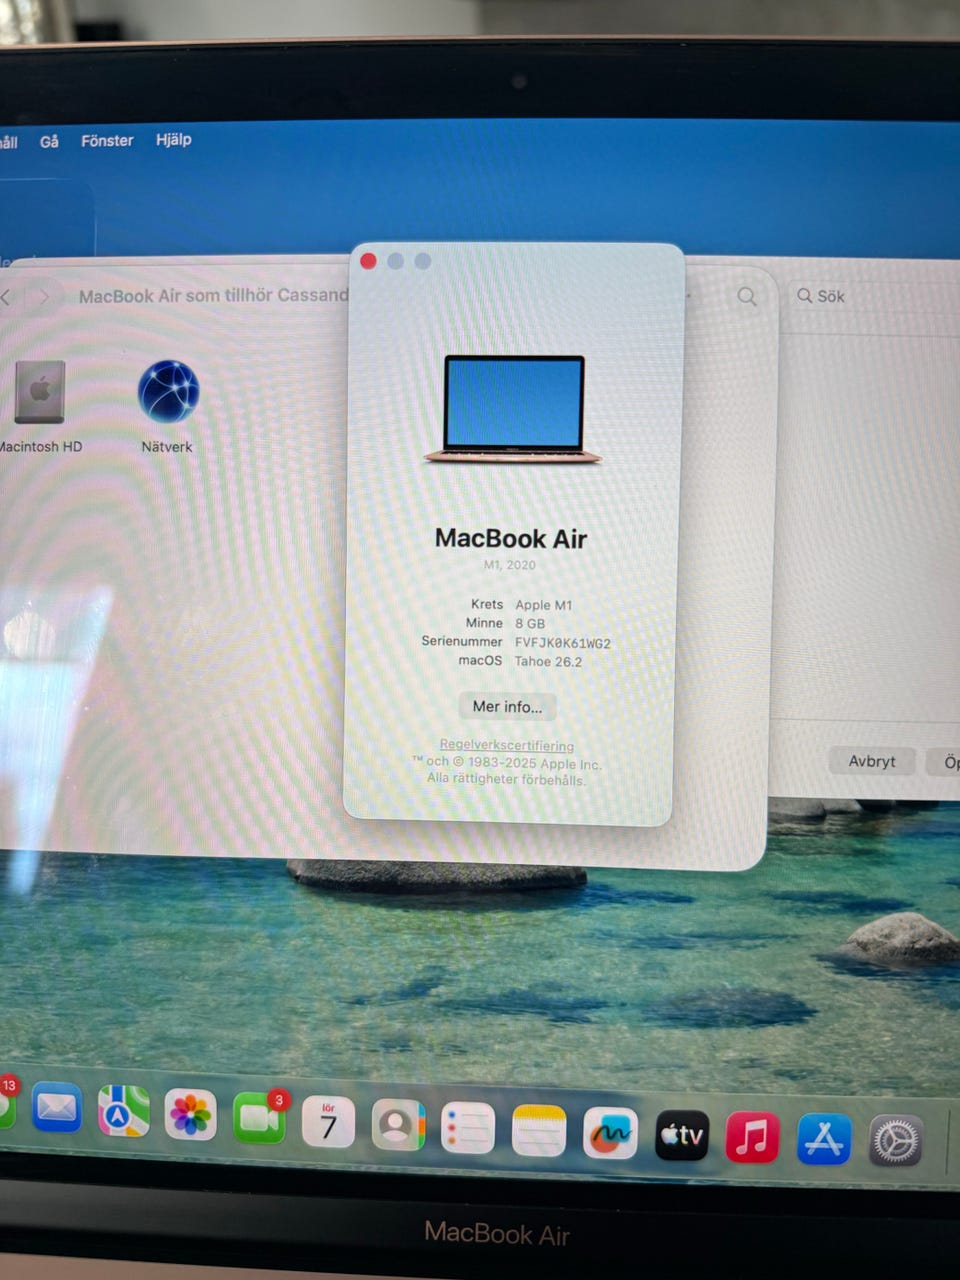Close the About This Mac window
960x1280 pixels.
368,261
